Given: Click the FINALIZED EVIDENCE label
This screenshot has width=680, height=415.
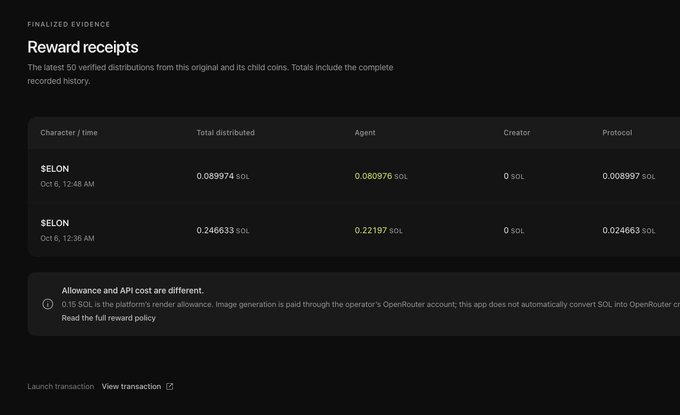Looking at the screenshot, I should point(69,24).
